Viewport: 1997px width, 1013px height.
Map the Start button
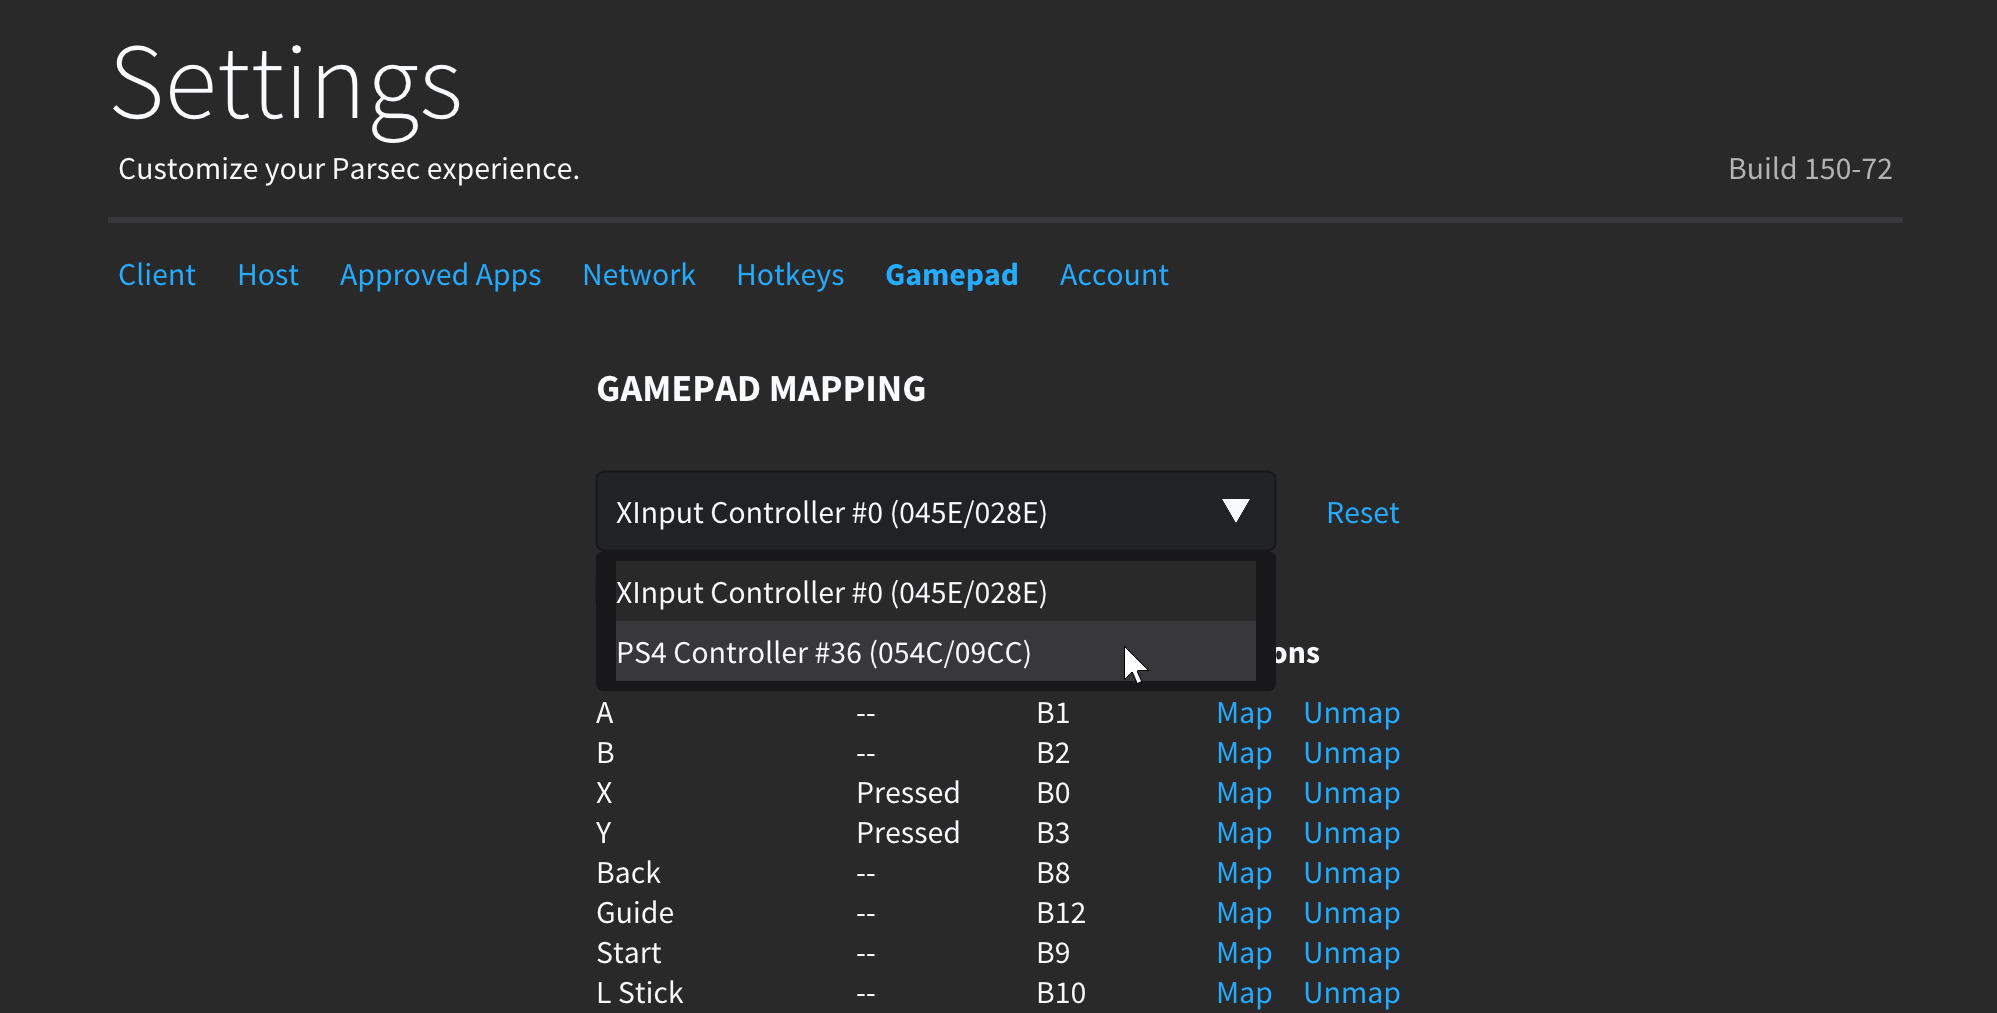tap(1244, 953)
